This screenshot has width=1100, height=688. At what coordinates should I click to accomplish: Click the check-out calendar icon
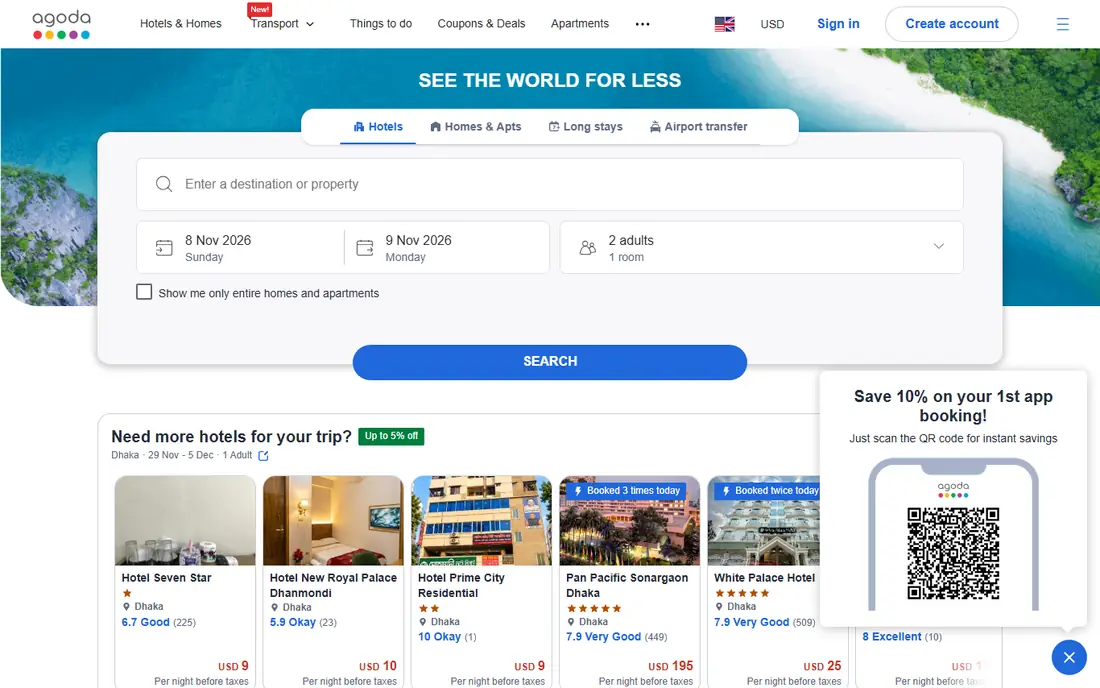click(365, 248)
